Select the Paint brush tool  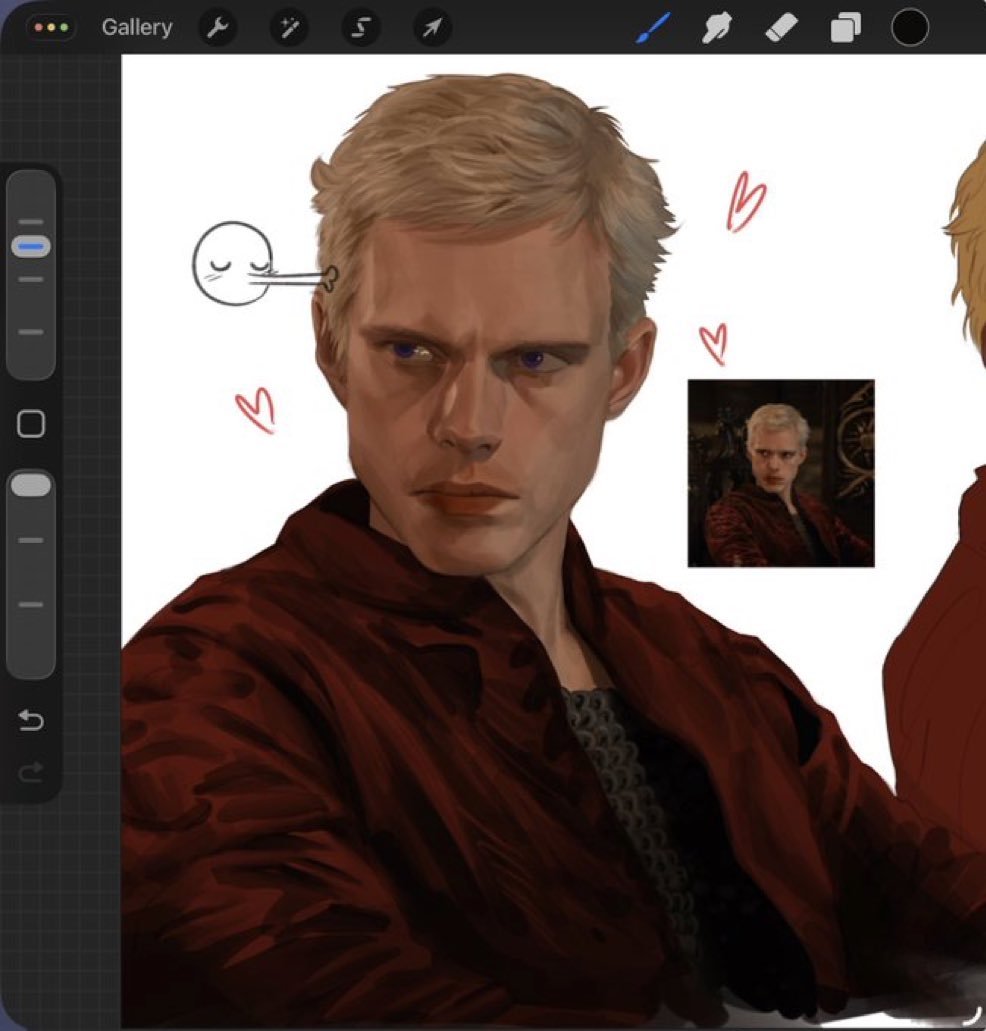pos(653,28)
